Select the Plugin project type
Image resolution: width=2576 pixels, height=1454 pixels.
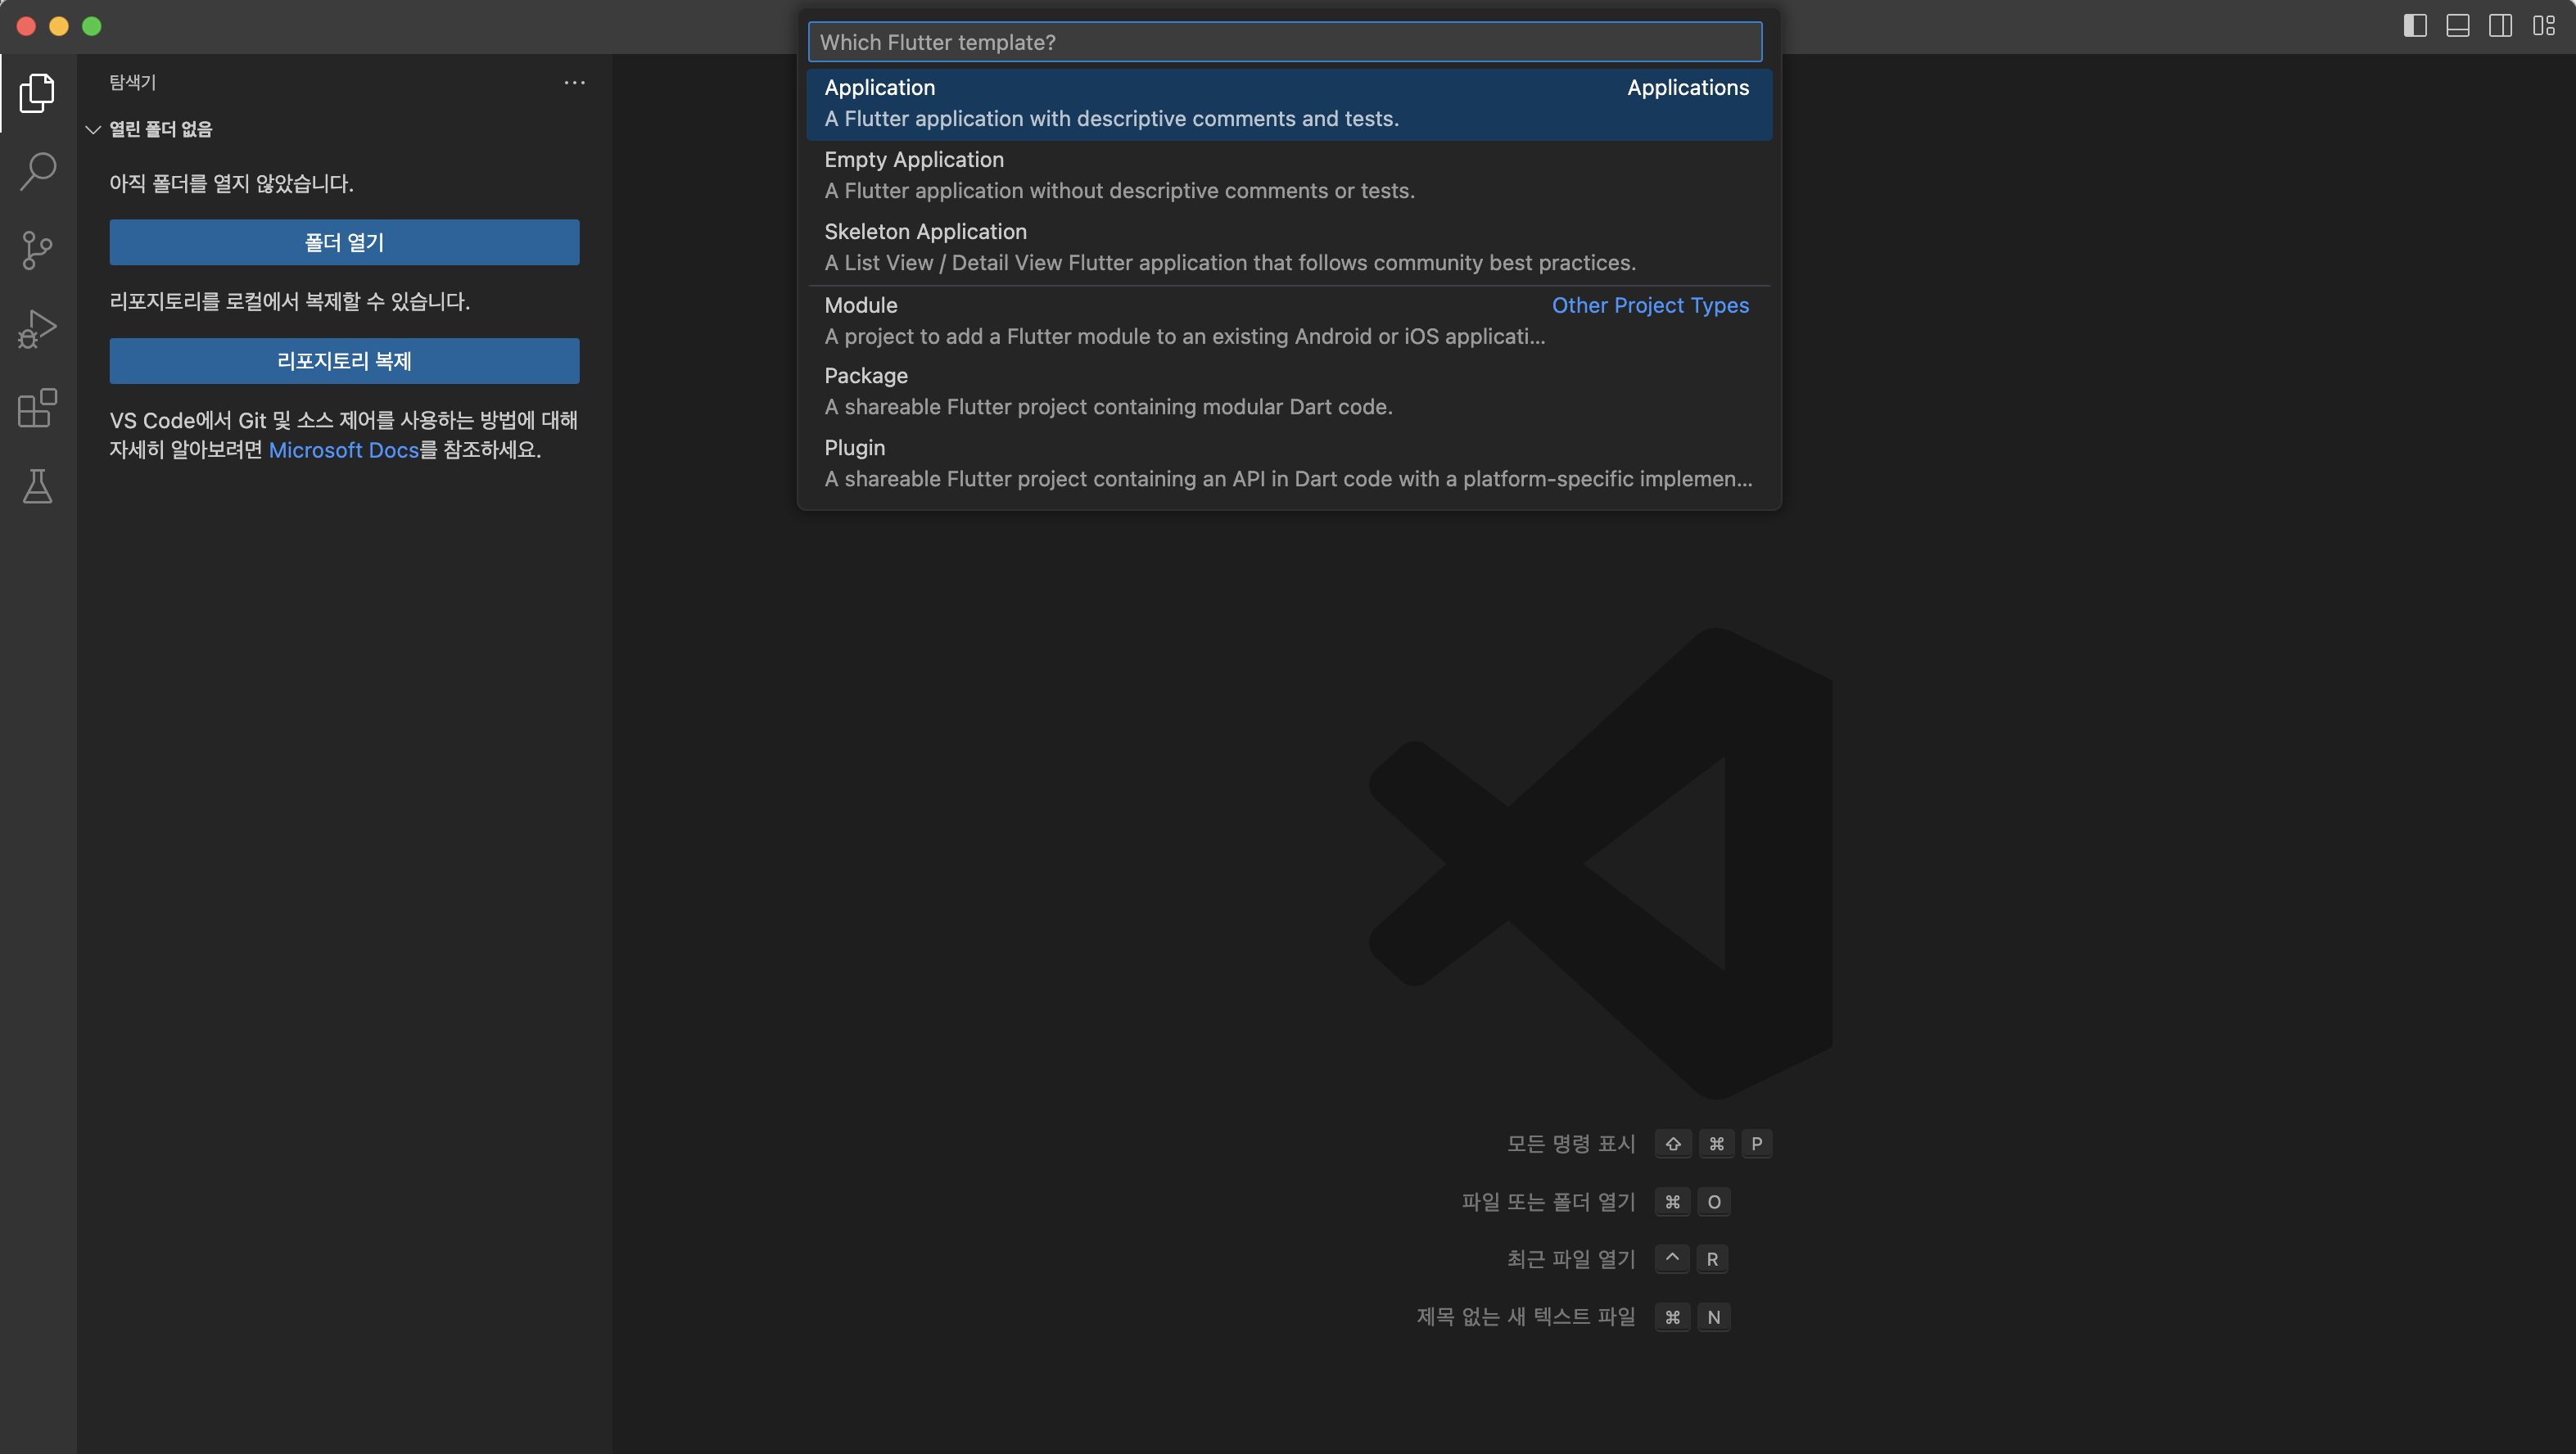coord(1288,463)
